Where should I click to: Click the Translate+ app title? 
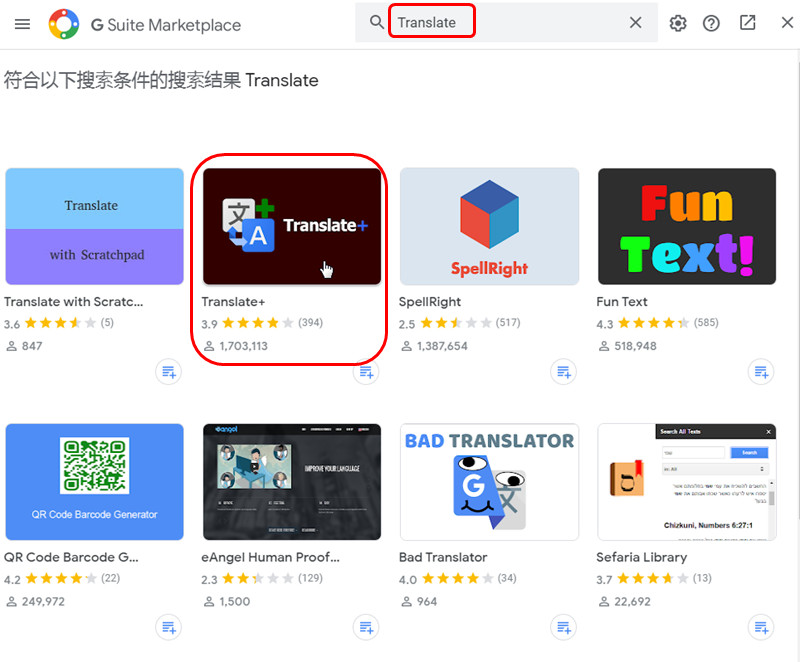233,301
